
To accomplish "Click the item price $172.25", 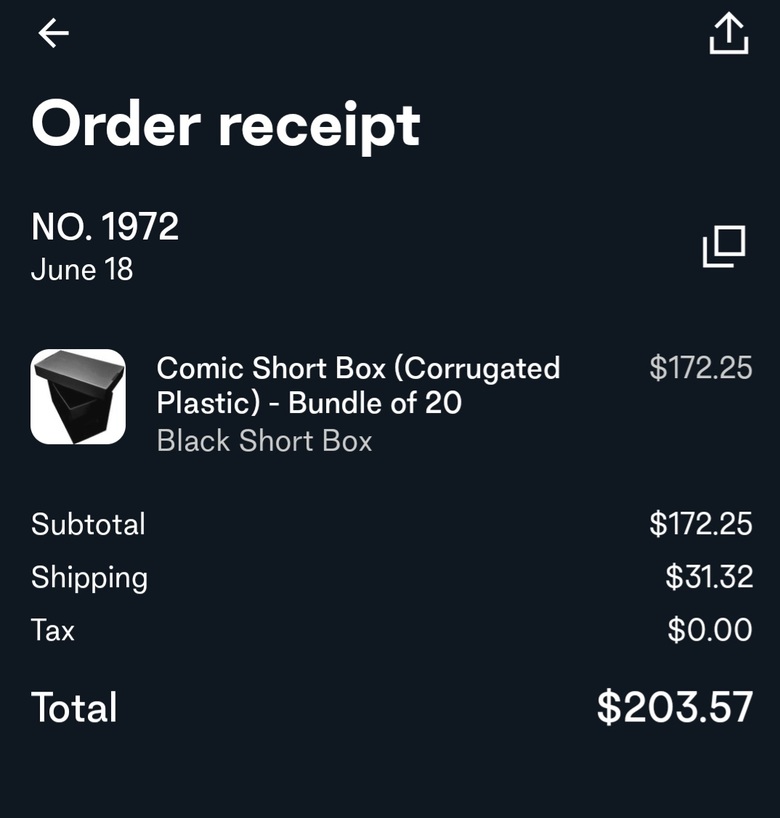I will tap(701, 367).
